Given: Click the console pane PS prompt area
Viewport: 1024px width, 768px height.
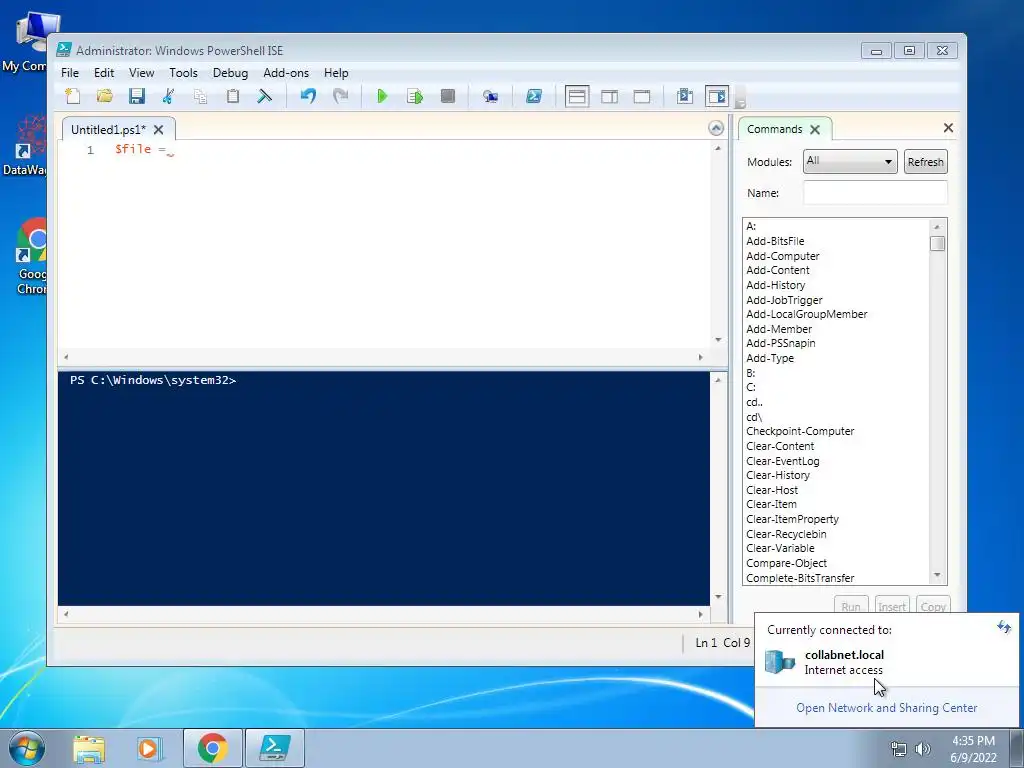Looking at the screenshot, I should coord(153,380).
